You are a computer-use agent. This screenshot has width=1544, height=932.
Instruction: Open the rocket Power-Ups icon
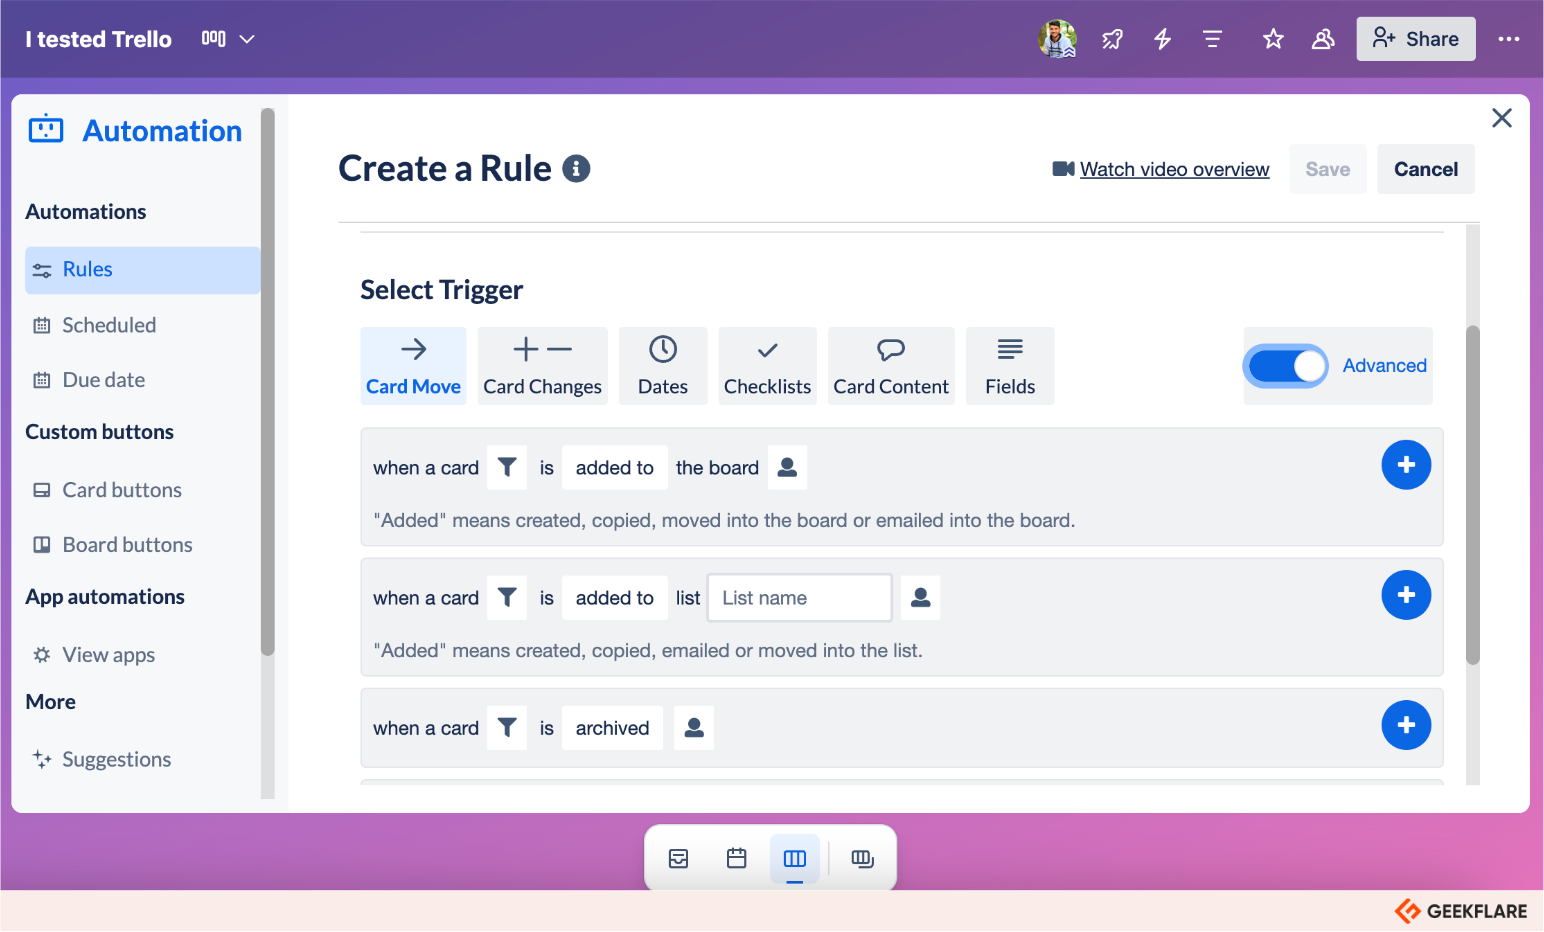[1112, 39]
